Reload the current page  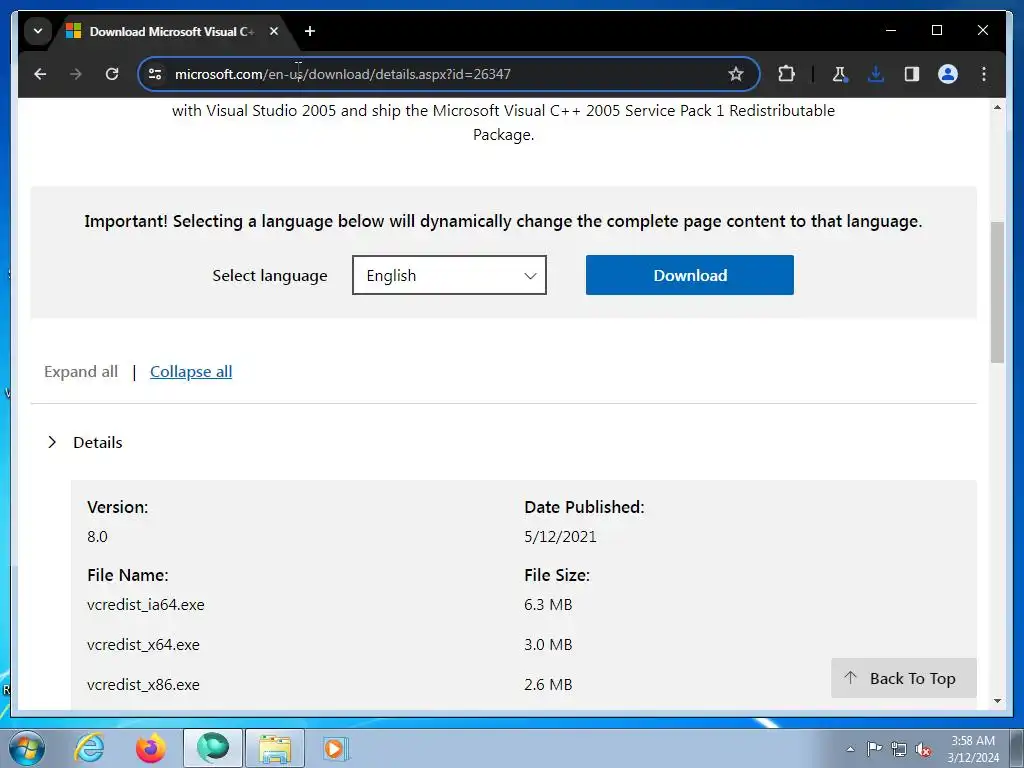(x=112, y=74)
